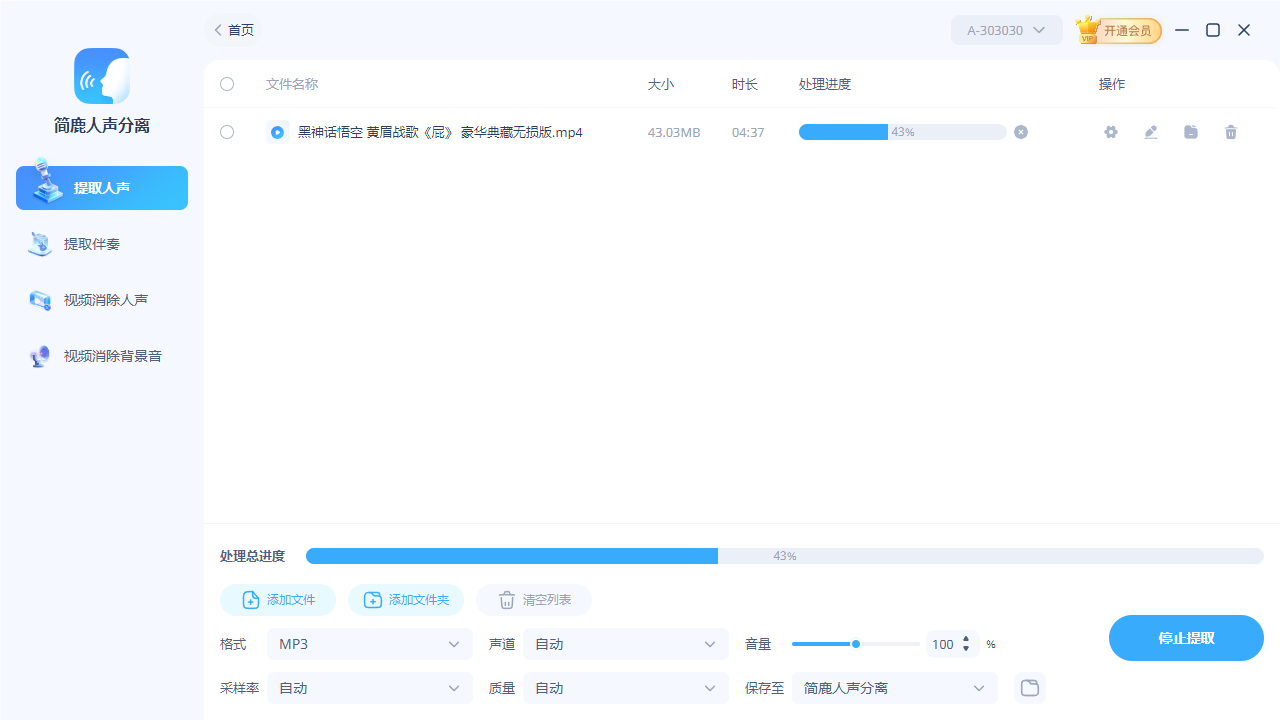1280x720 pixels.
Task: Open the A-303030 account dropdown
Action: click(x=1006, y=30)
